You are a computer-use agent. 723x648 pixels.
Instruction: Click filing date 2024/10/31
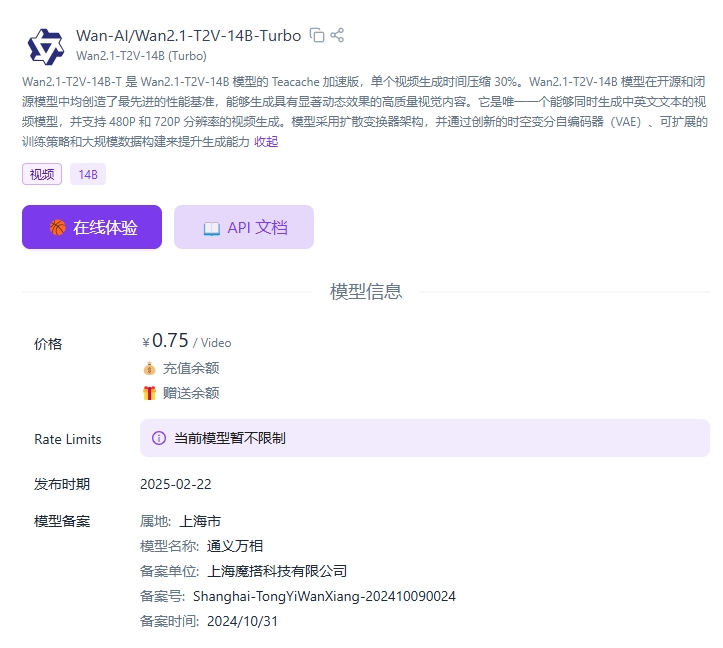243,621
